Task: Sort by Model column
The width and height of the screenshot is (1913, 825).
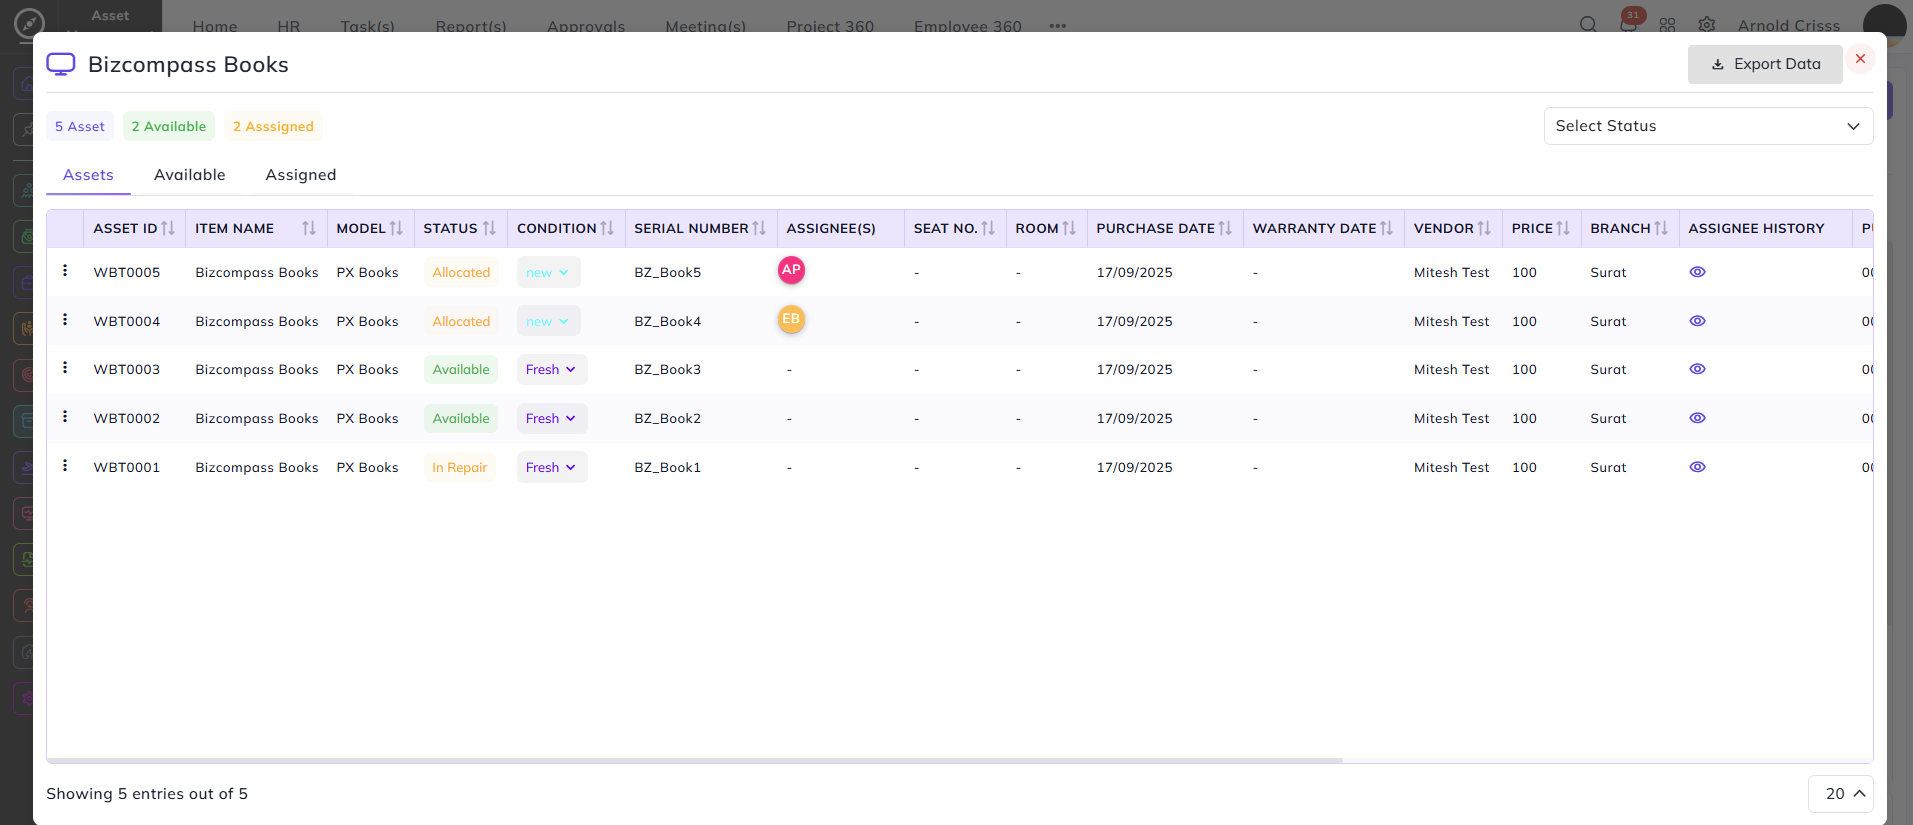Action: (396, 228)
